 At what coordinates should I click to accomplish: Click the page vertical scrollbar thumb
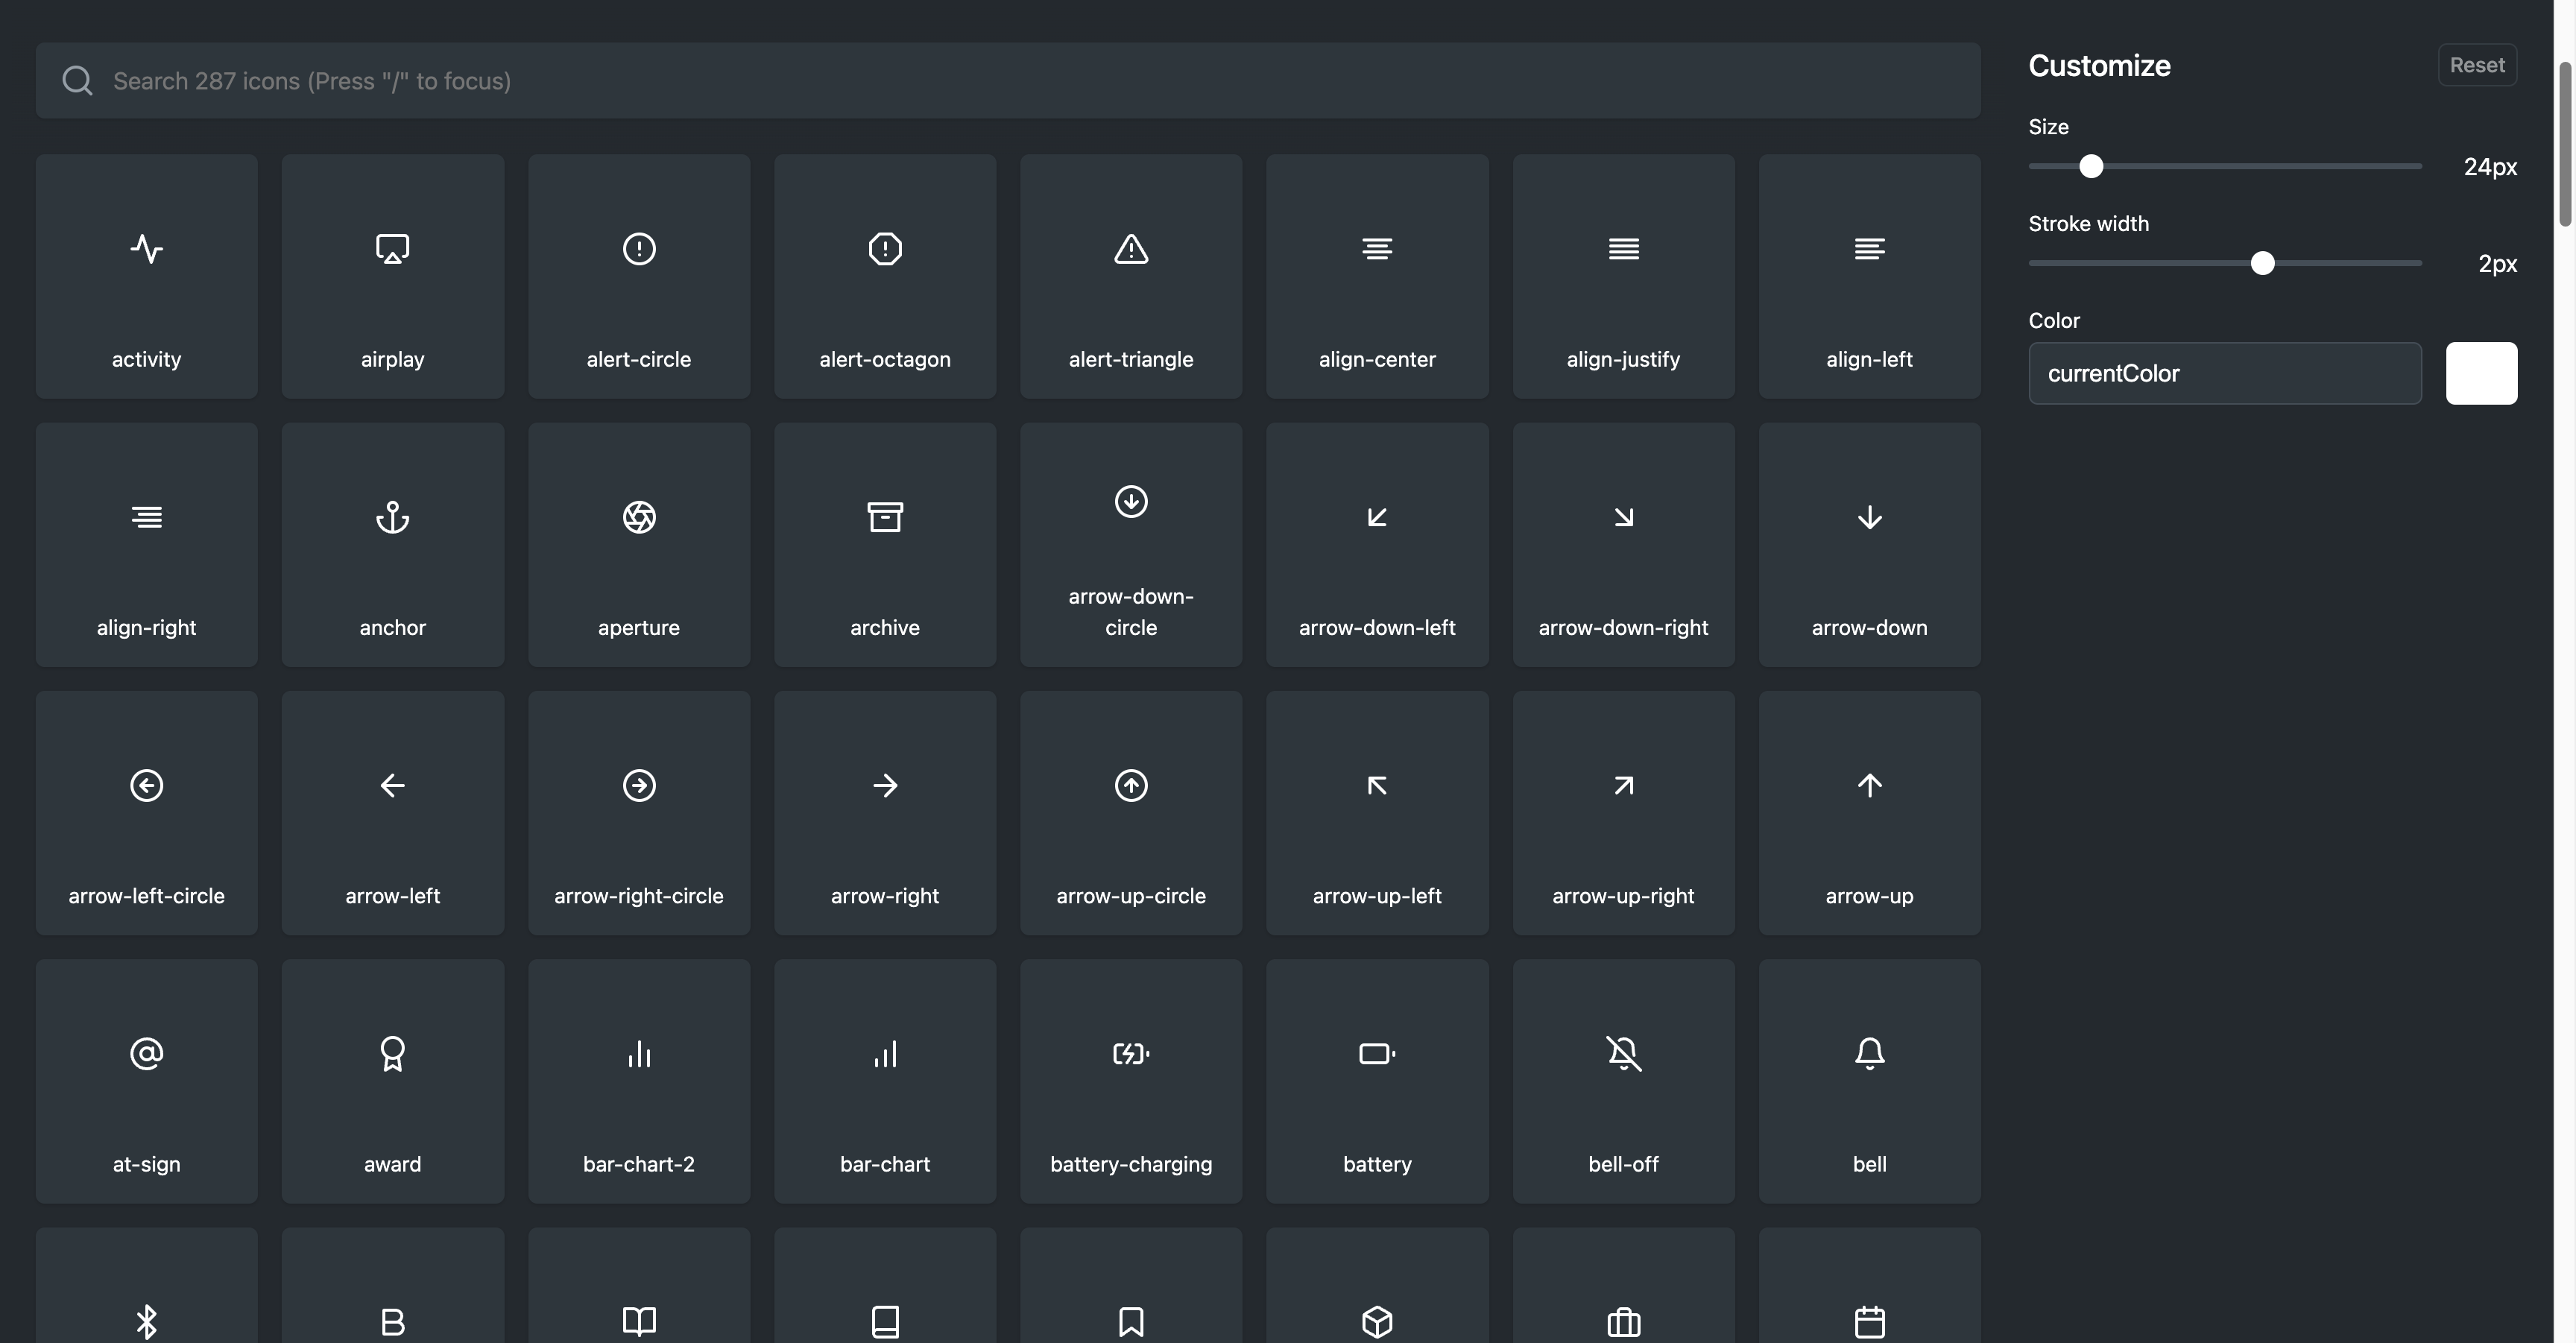click(x=2565, y=143)
